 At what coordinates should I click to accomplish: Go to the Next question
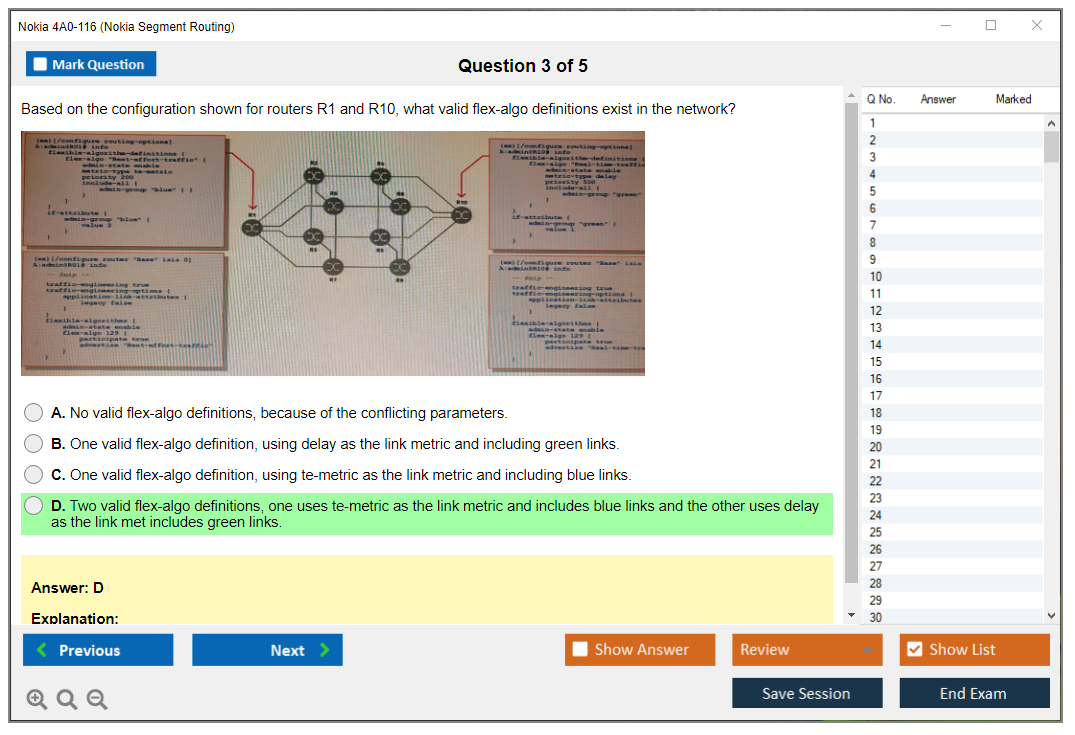click(x=267, y=650)
